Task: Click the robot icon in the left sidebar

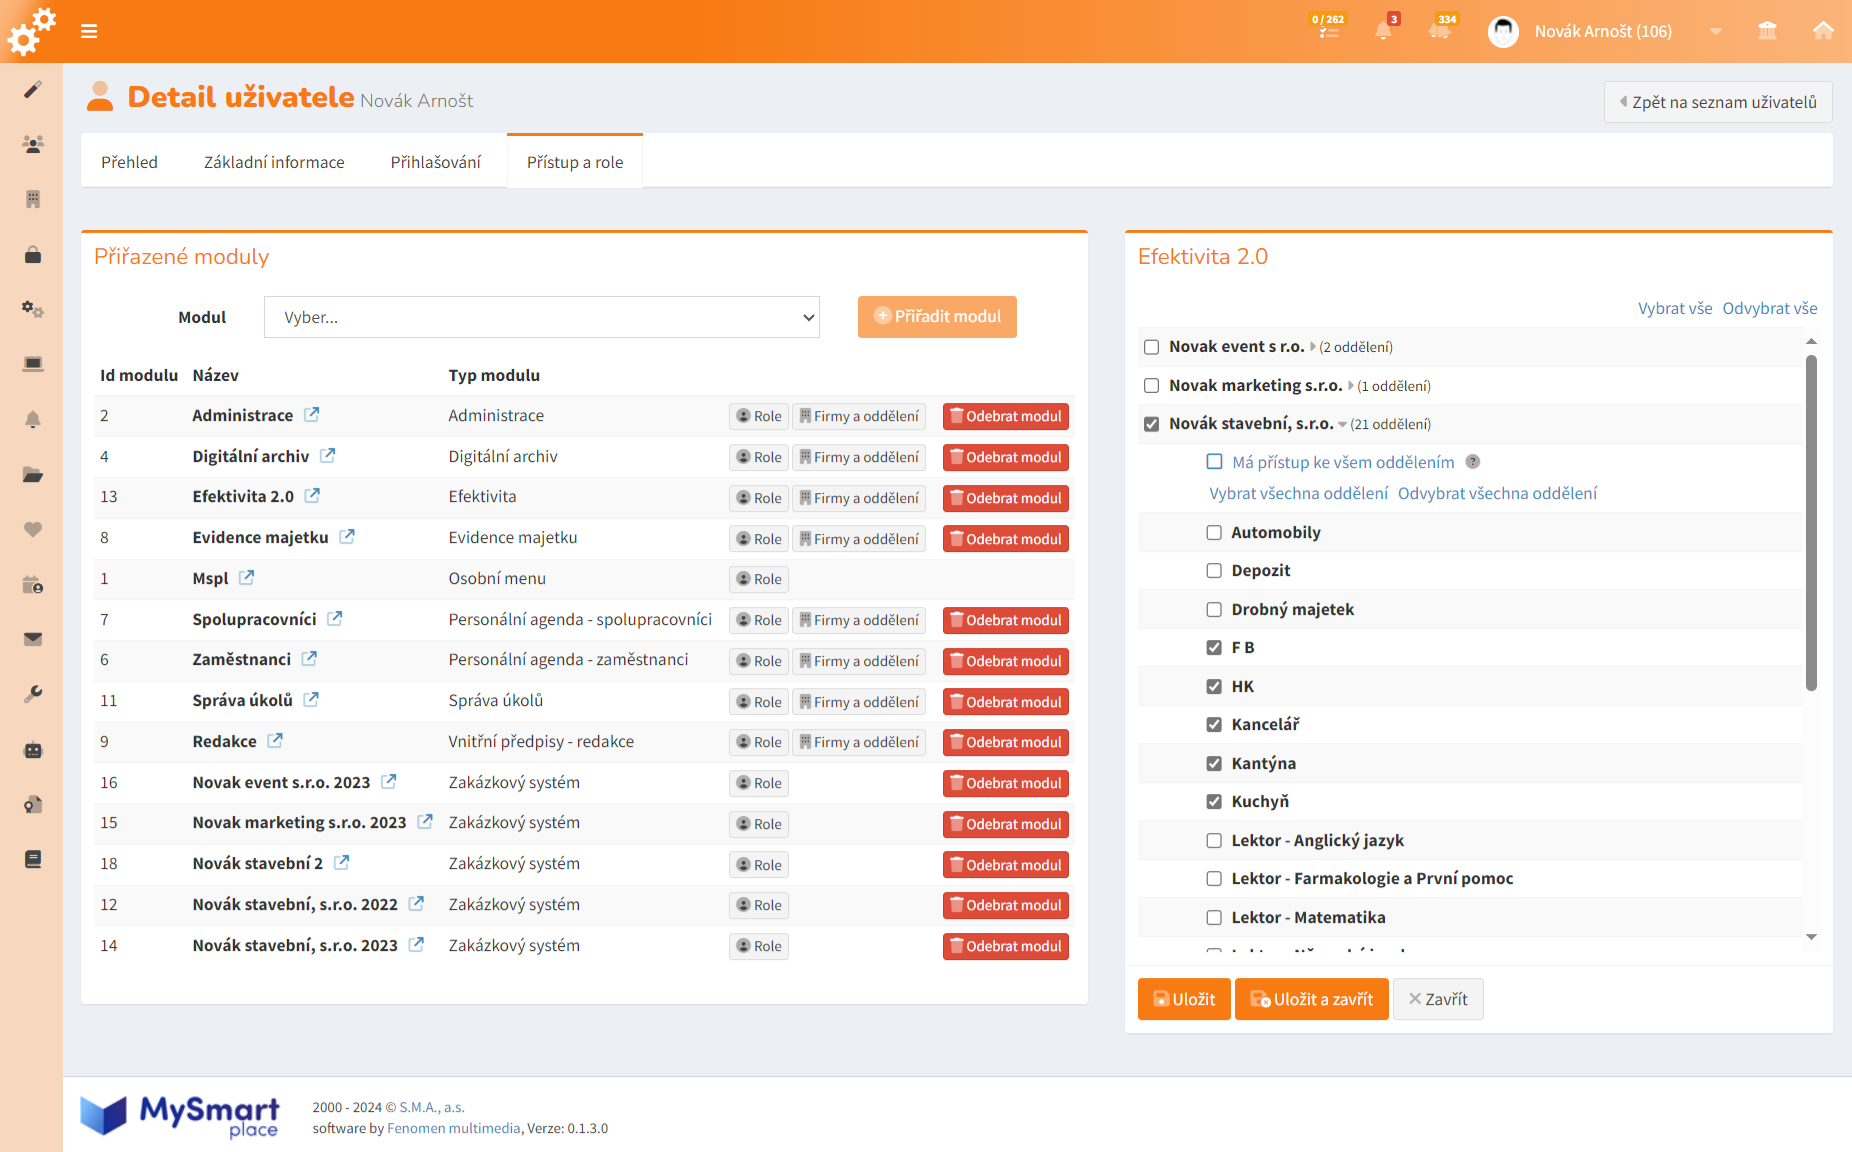Action: tap(33, 749)
